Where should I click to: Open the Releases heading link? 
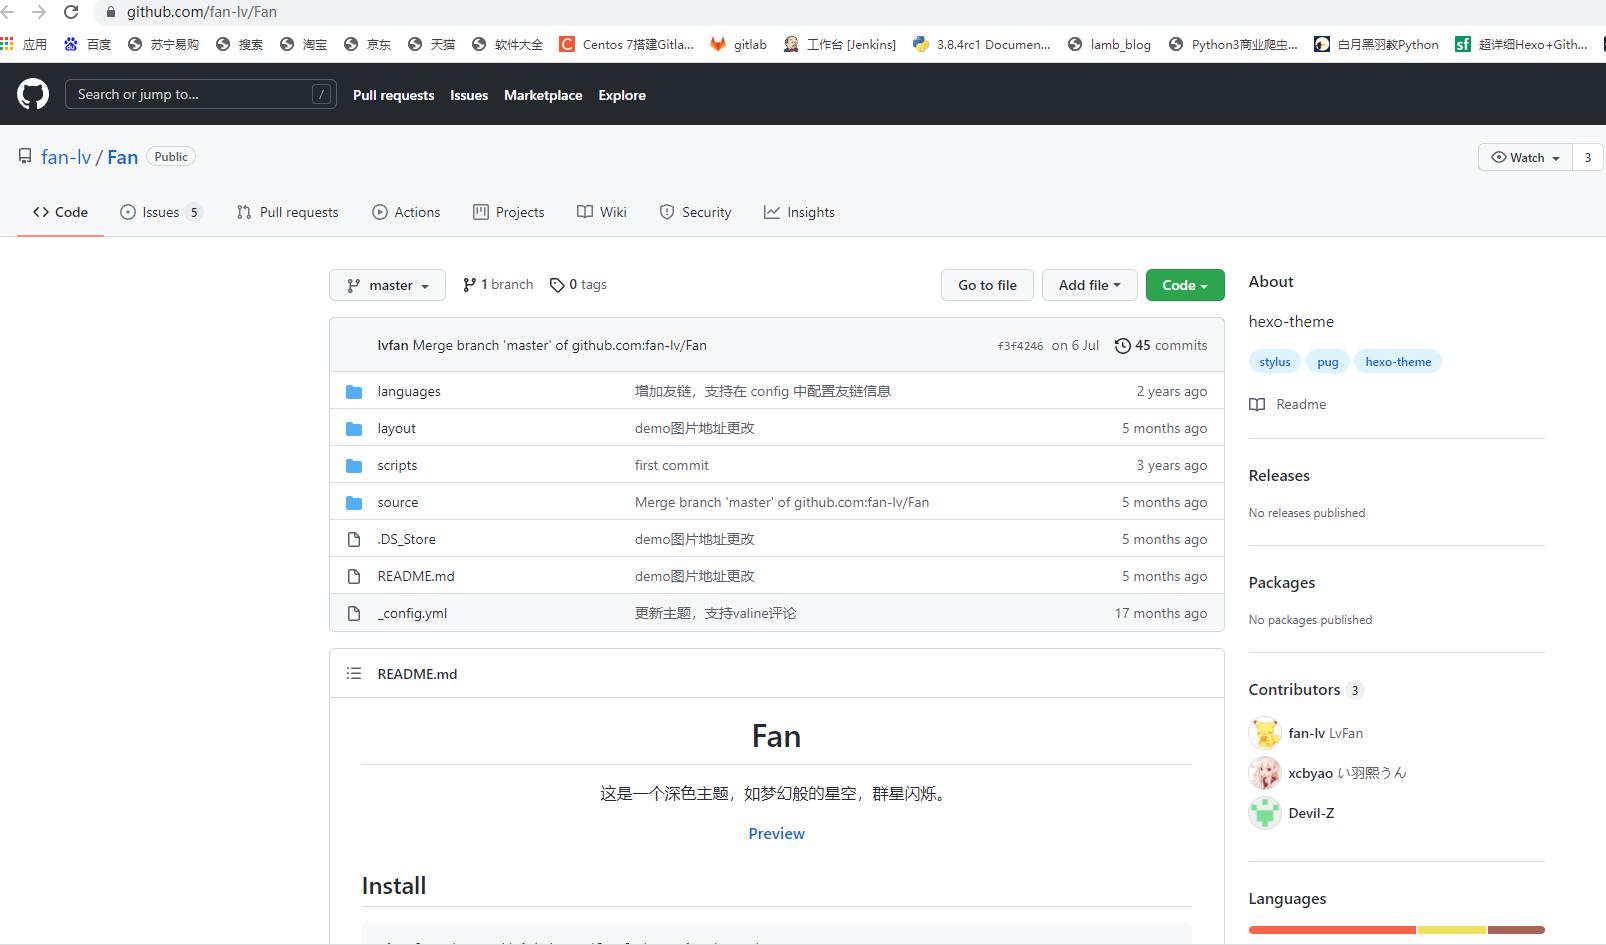[x=1279, y=476]
